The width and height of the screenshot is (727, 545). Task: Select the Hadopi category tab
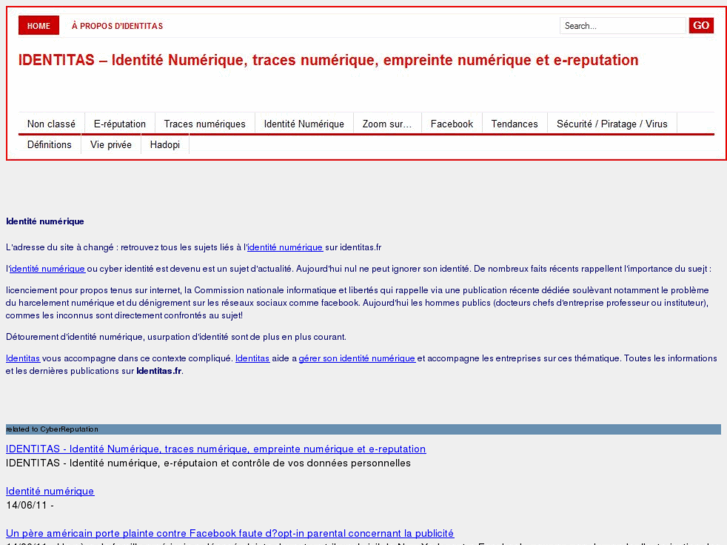[x=165, y=145]
